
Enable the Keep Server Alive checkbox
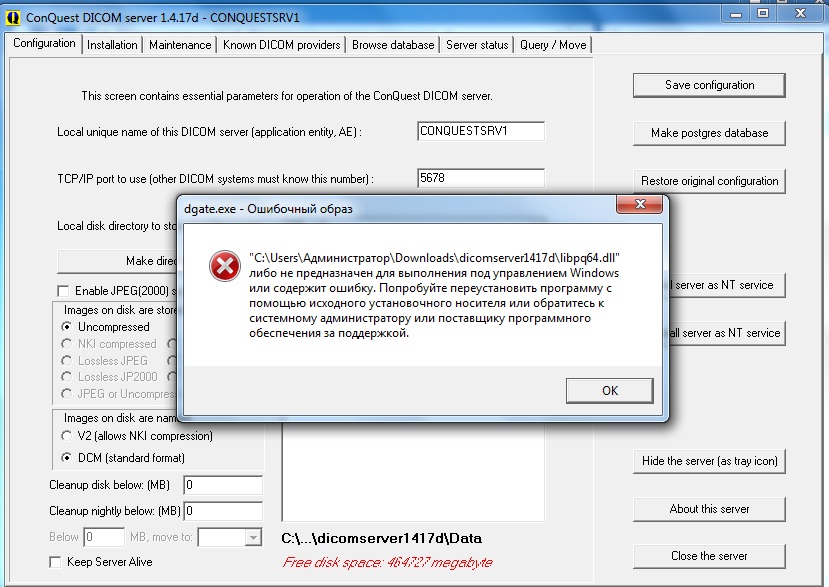[x=55, y=562]
